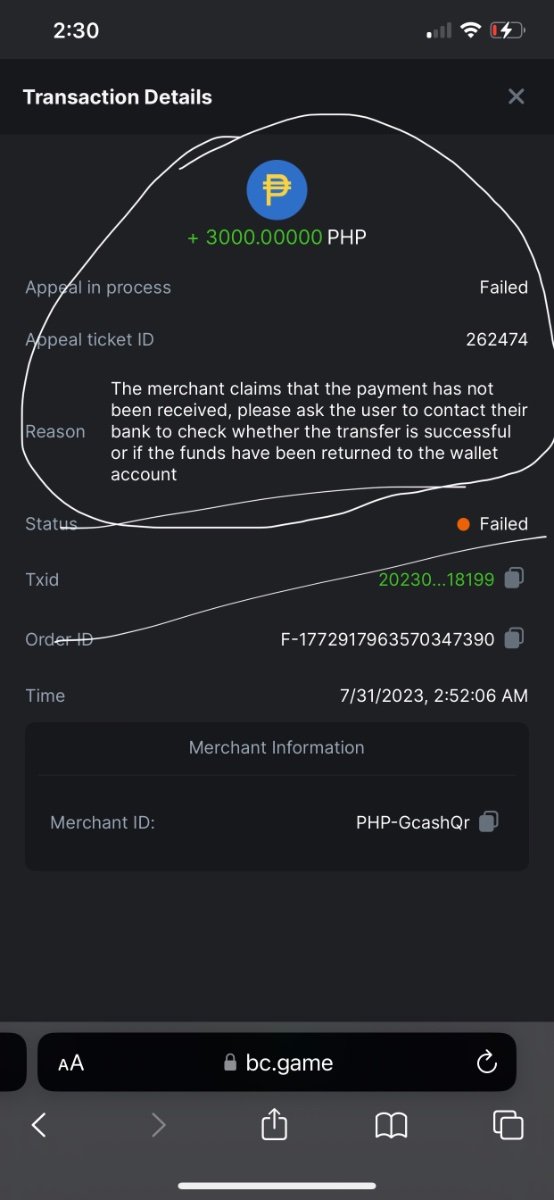Go forward in Safari history
This screenshot has width=554, height=1200.
tap(157, 1125)
